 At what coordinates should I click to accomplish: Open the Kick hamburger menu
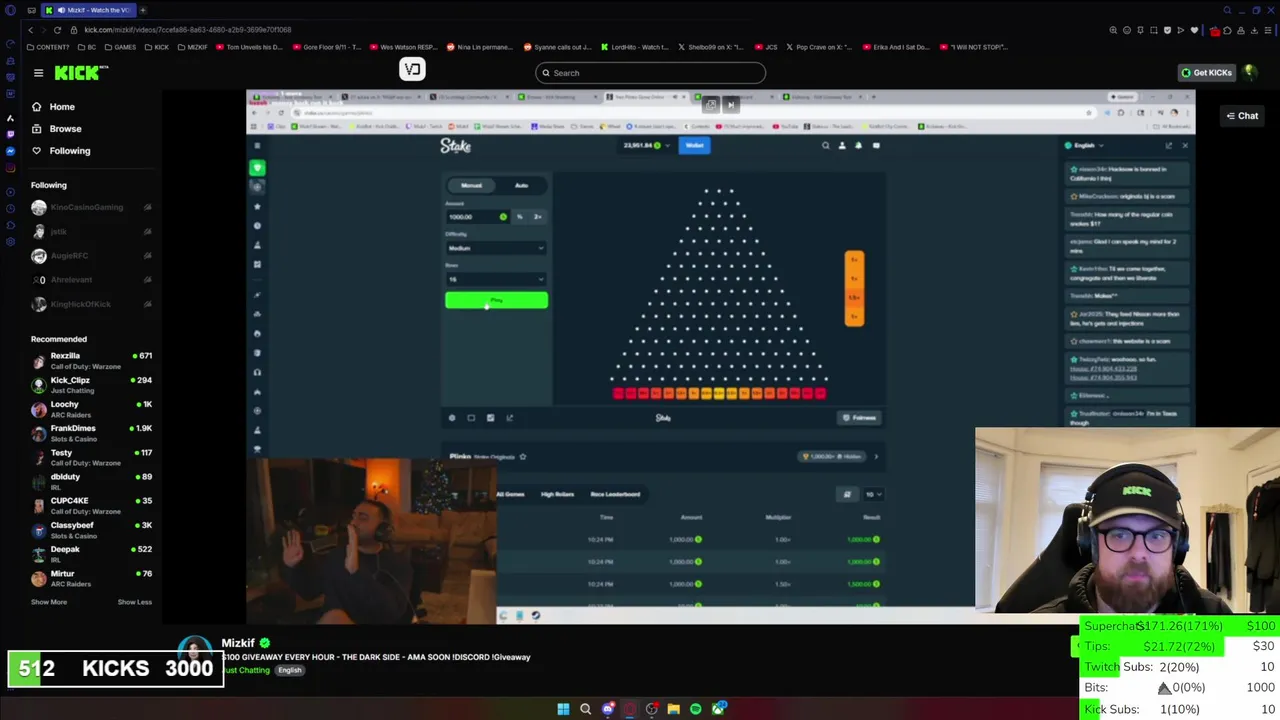tap(38, 72)
